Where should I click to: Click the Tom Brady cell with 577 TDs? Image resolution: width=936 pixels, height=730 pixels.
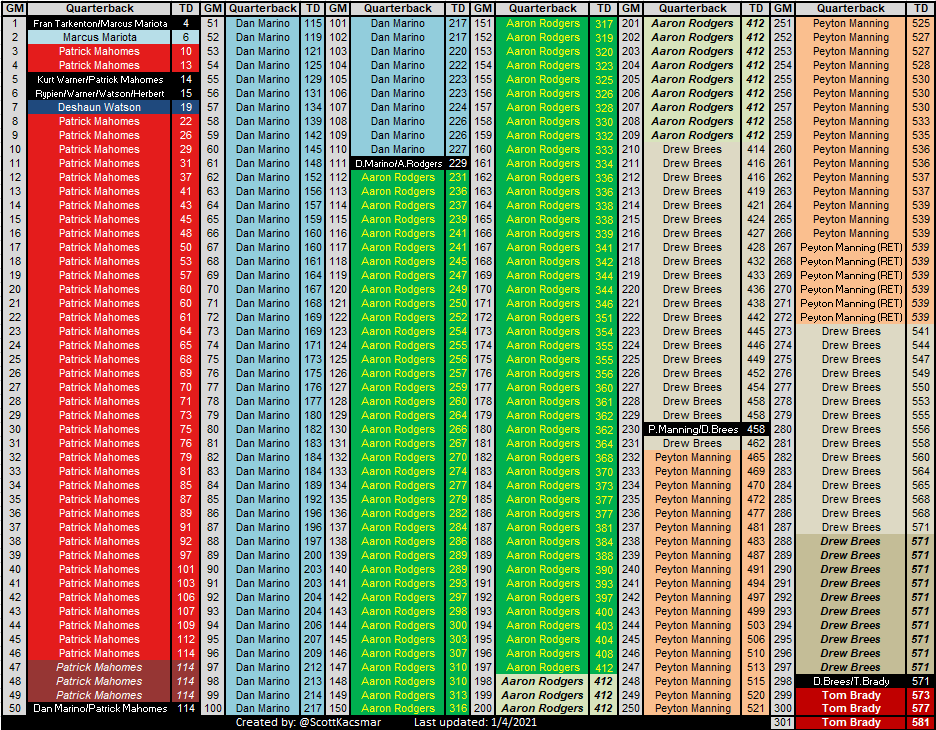(x=850, y=709)
